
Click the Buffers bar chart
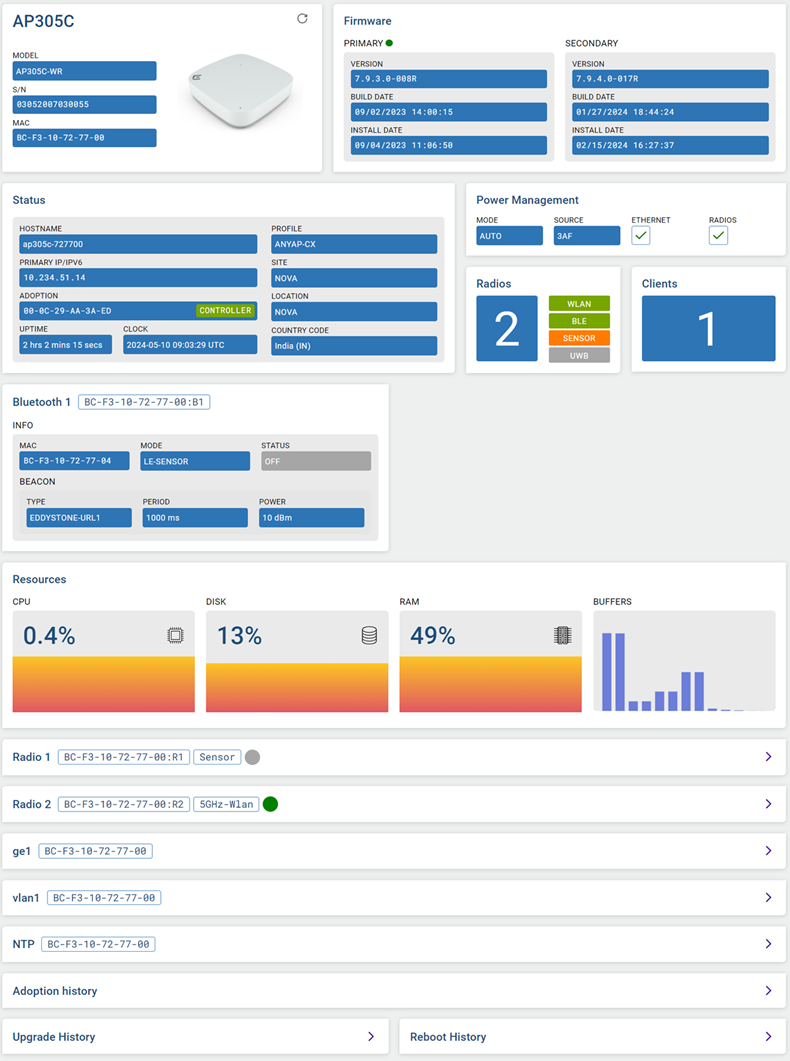pos(684,662)
